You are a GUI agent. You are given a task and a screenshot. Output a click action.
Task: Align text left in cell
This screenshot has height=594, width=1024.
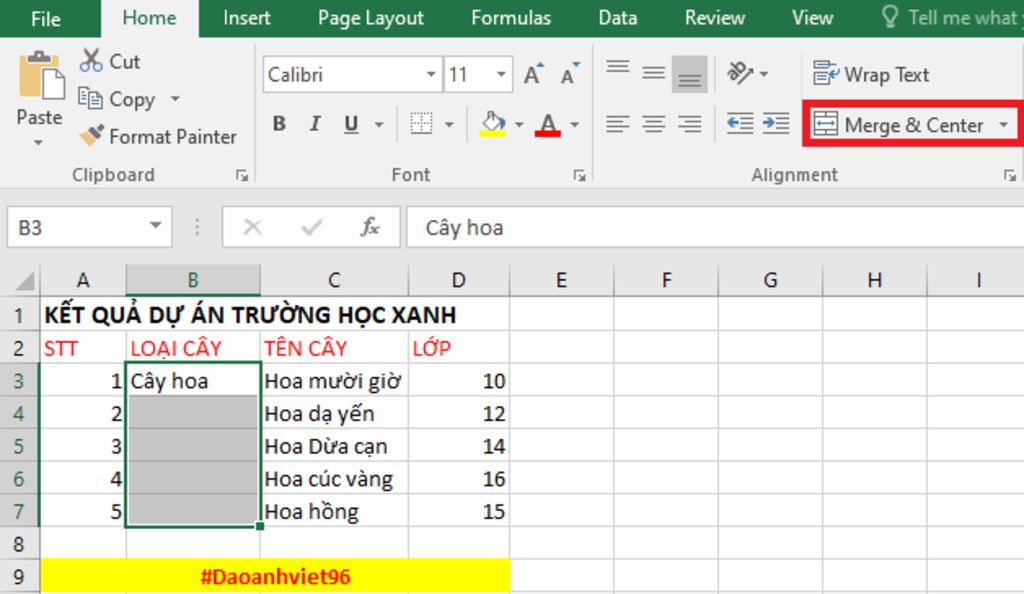618,123
